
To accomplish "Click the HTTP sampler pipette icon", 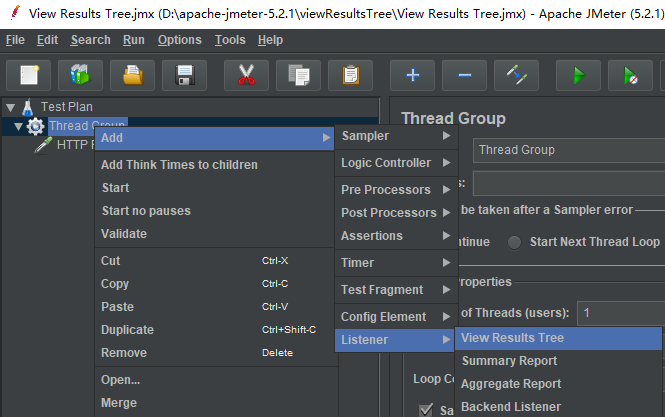I will 43,145.
